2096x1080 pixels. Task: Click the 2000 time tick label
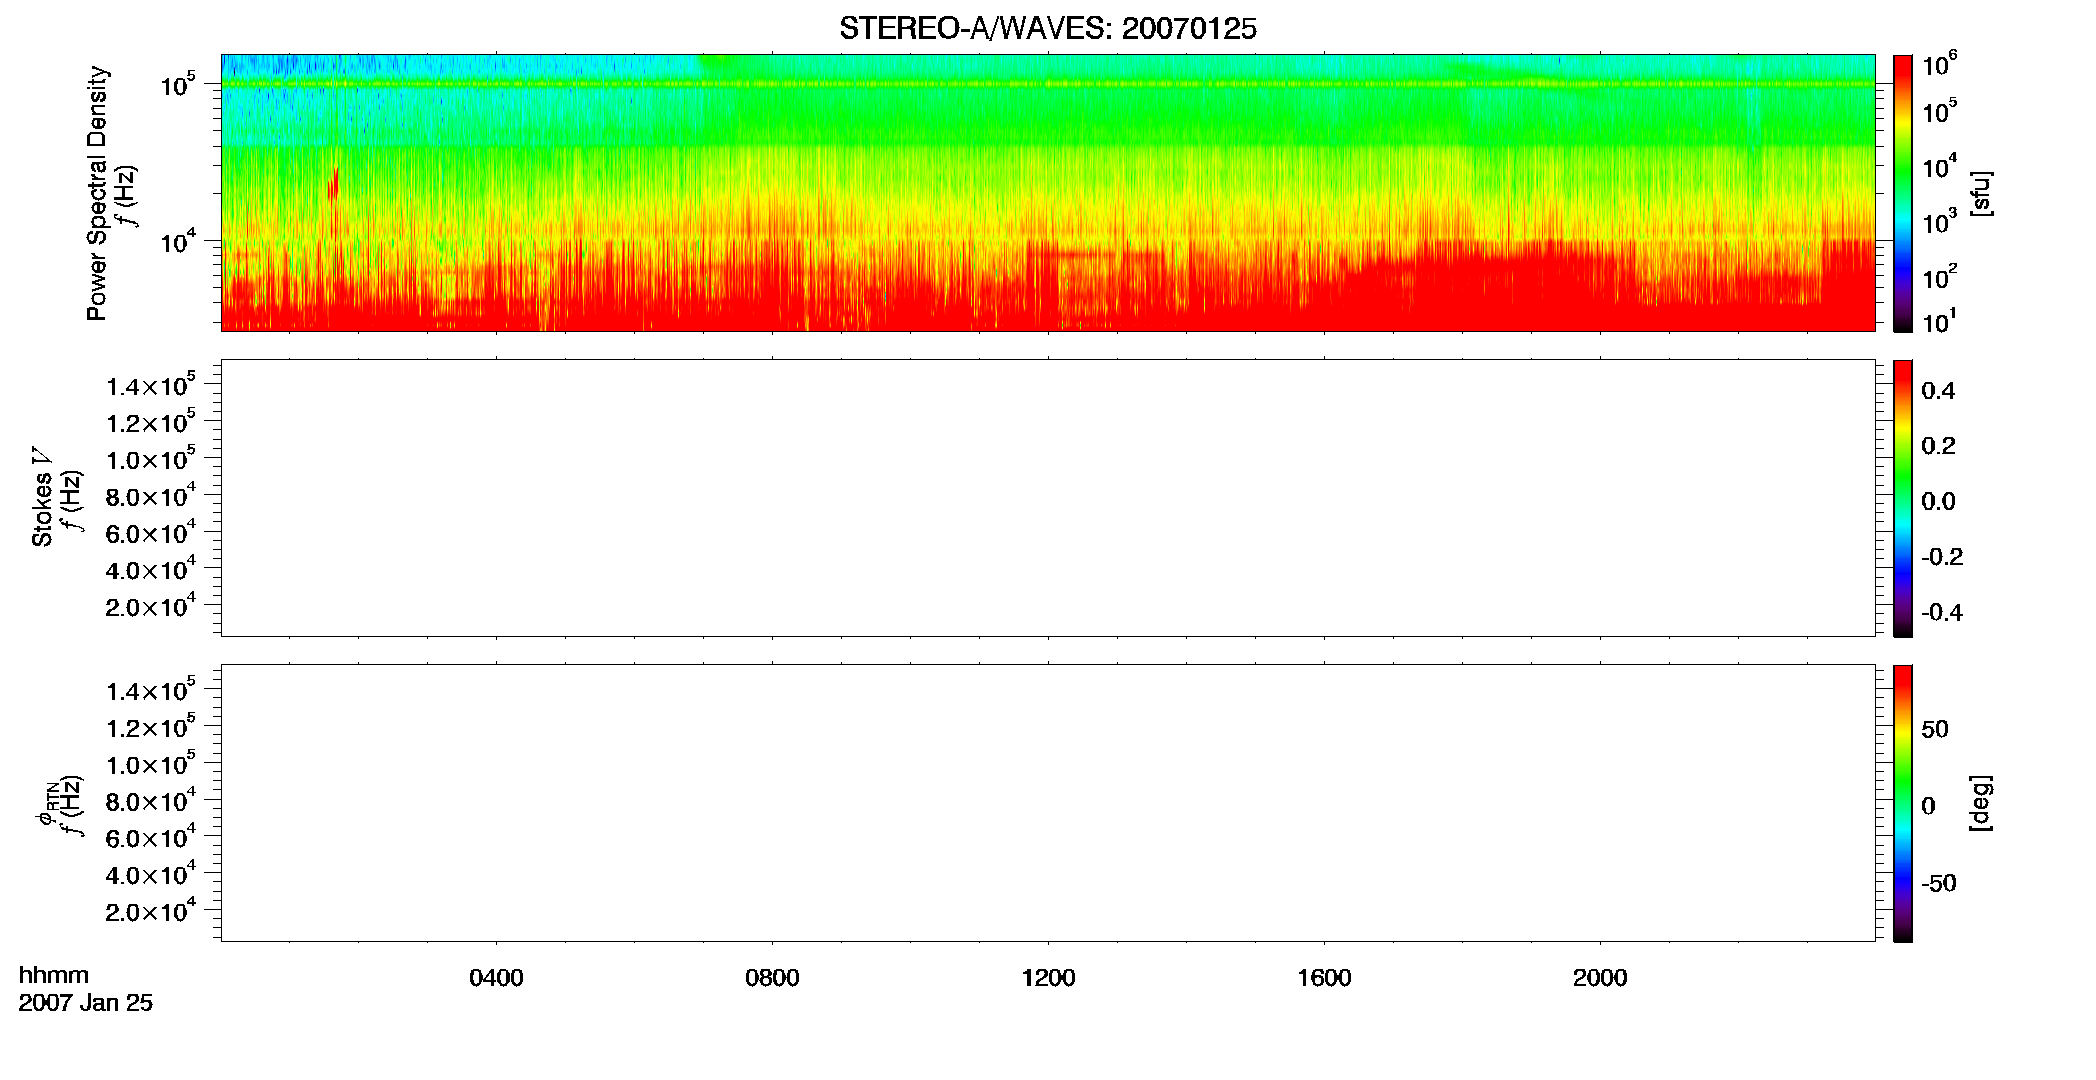(1600, 978)
